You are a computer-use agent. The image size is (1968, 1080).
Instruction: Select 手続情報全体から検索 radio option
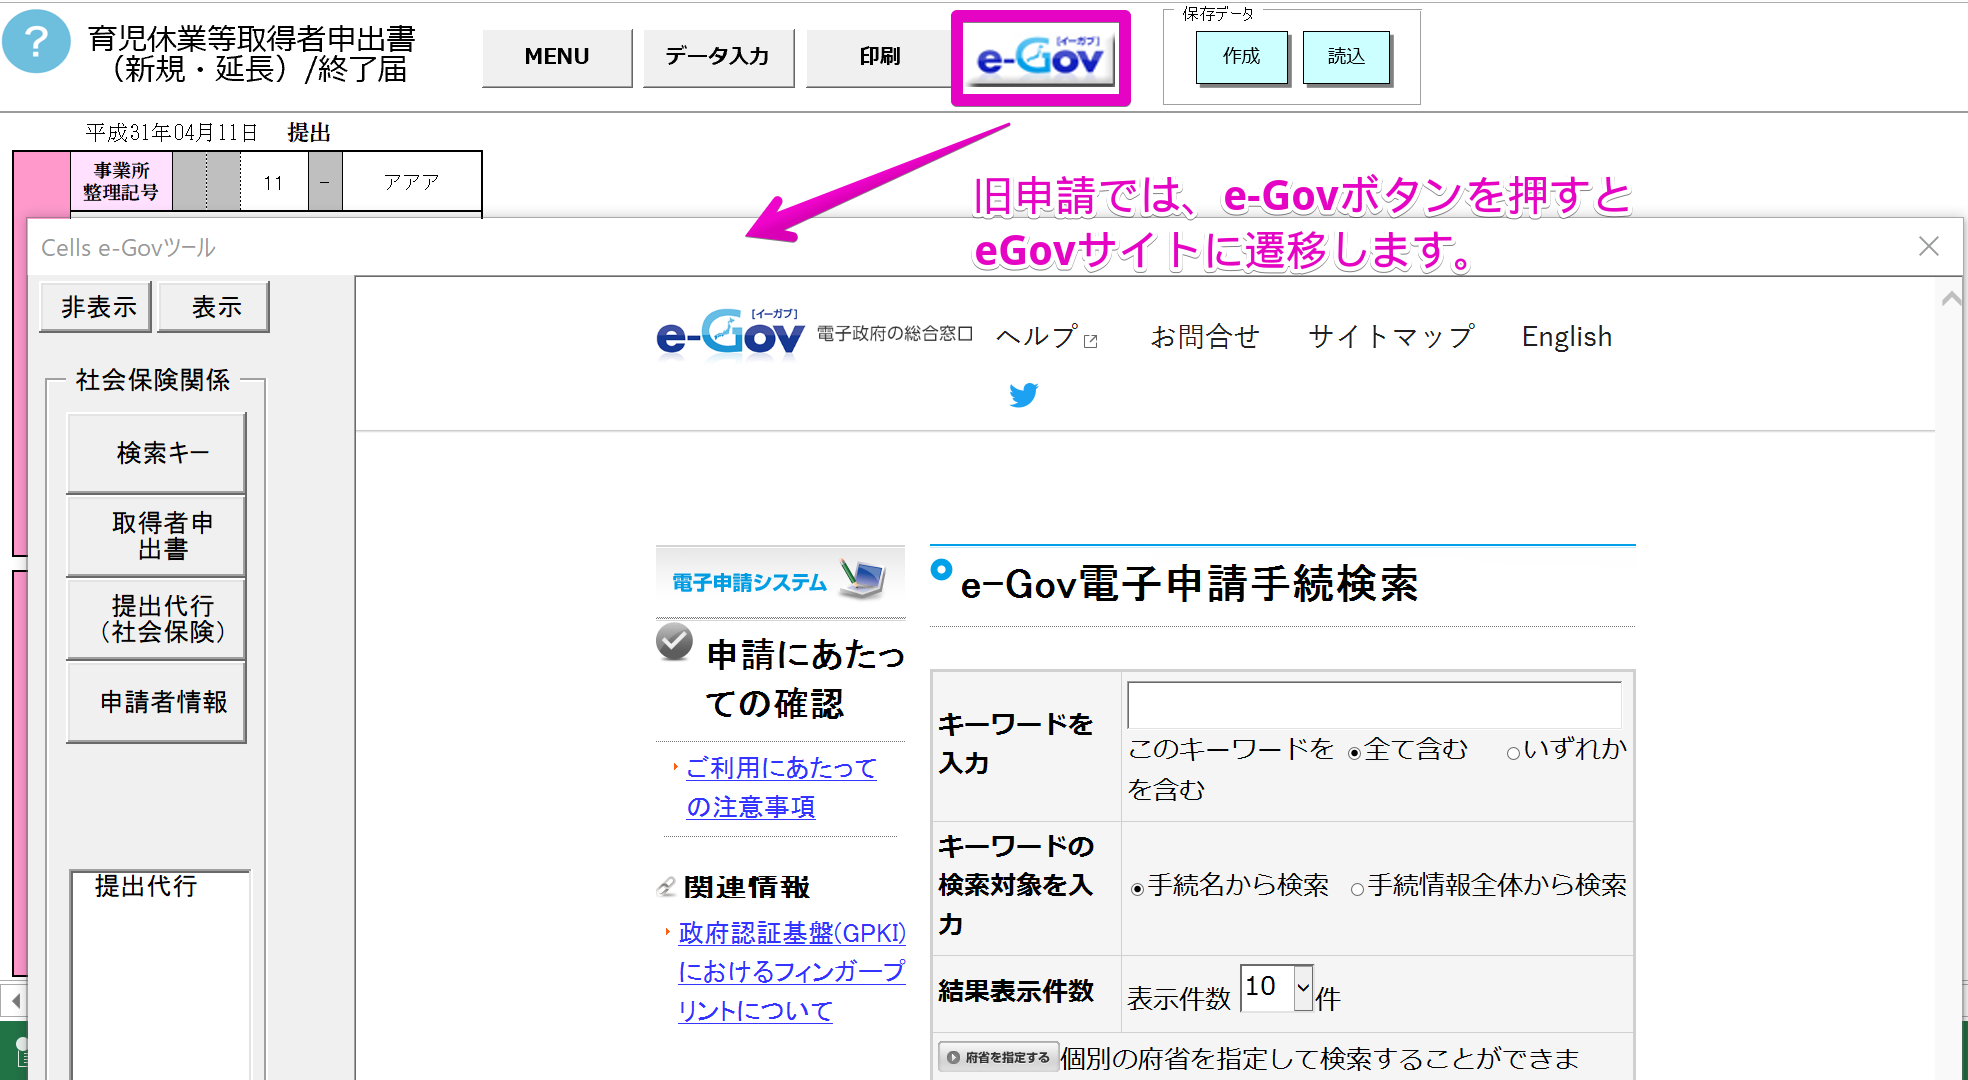pyautogui.click(x=1357, y=889)
